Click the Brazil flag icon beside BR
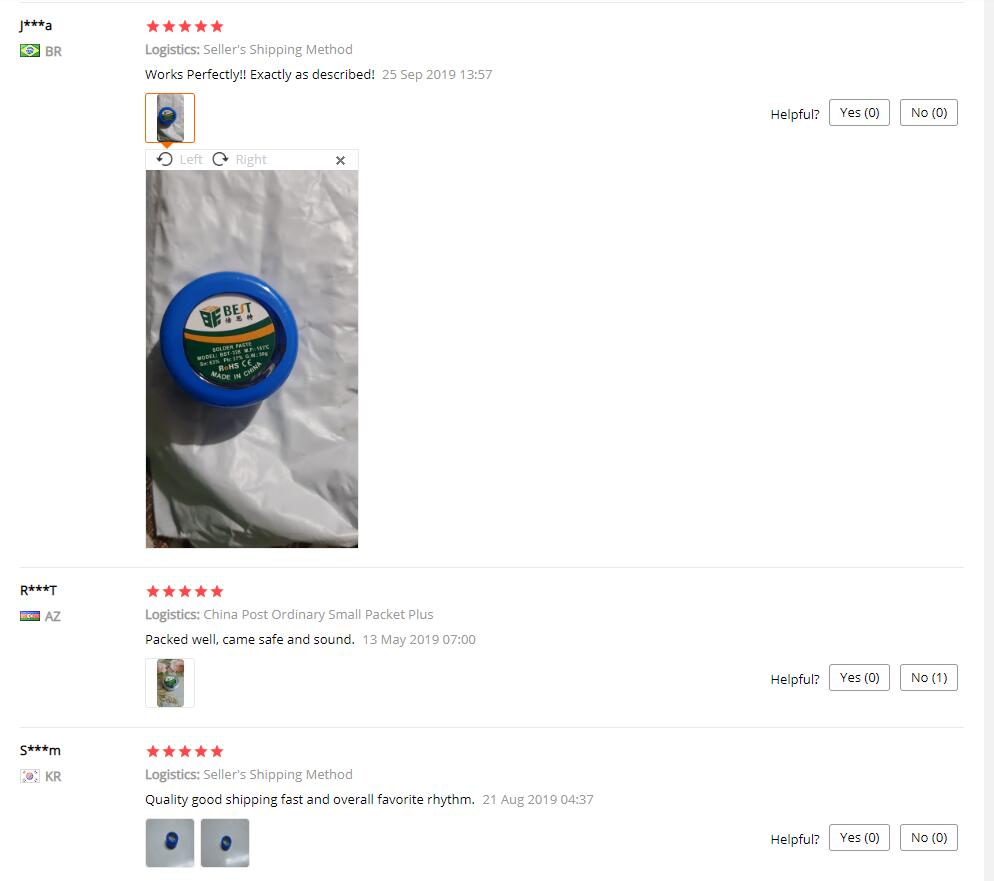The width and height of the screenshot is (994, 881). pos(30,51)
